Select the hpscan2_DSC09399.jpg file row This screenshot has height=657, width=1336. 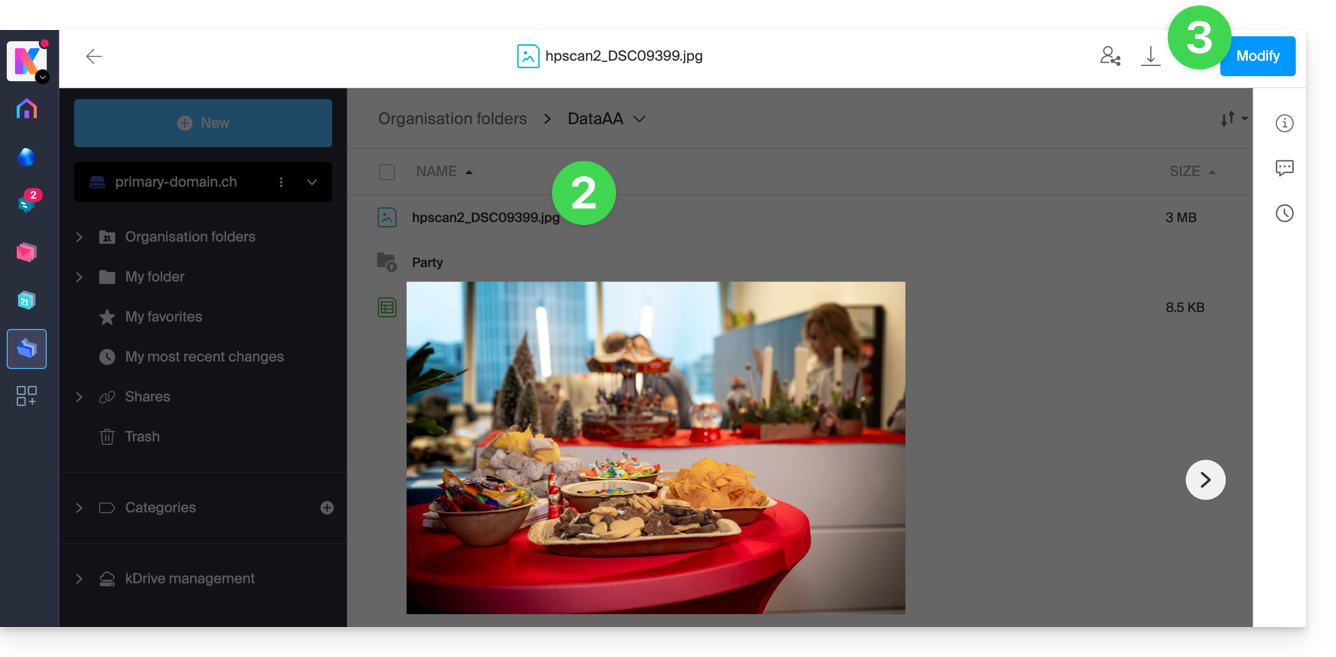click(800, 217)
